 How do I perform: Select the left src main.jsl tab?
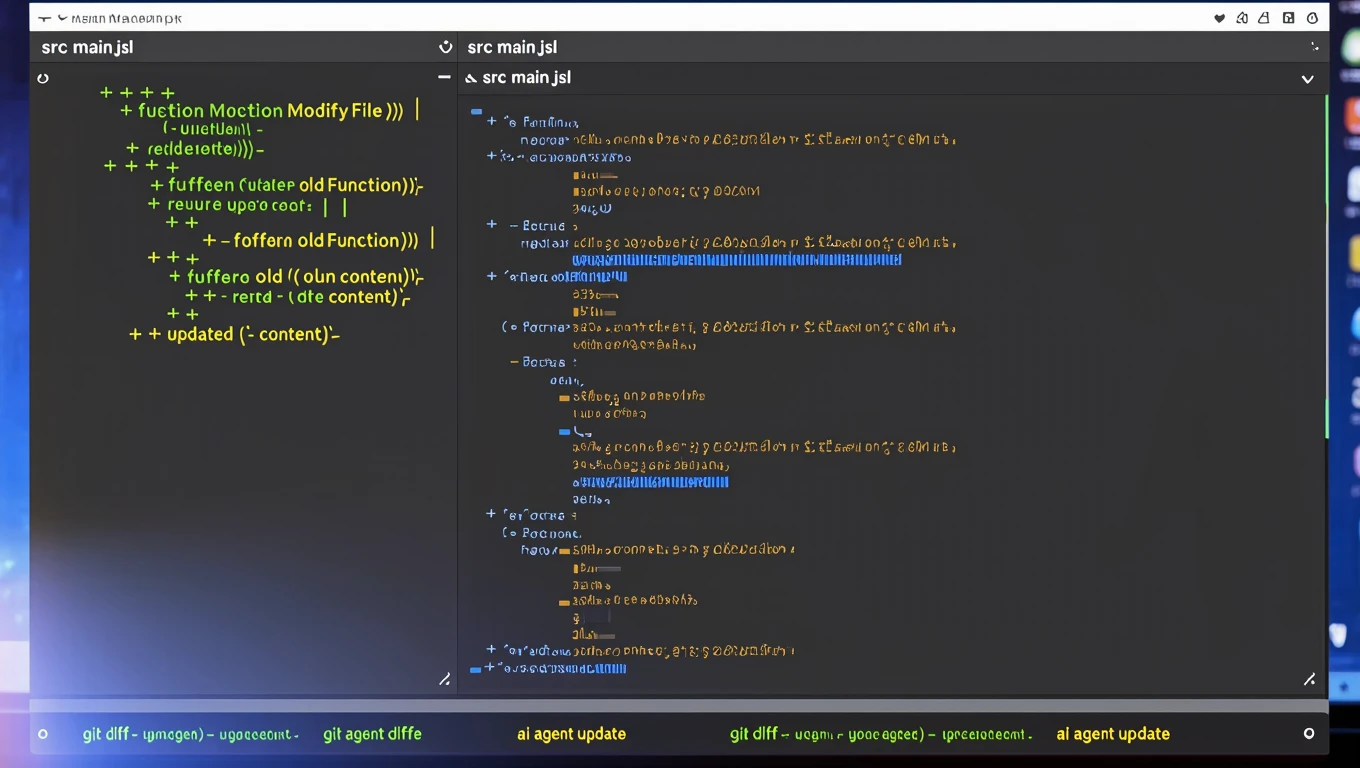pos(87,47)
